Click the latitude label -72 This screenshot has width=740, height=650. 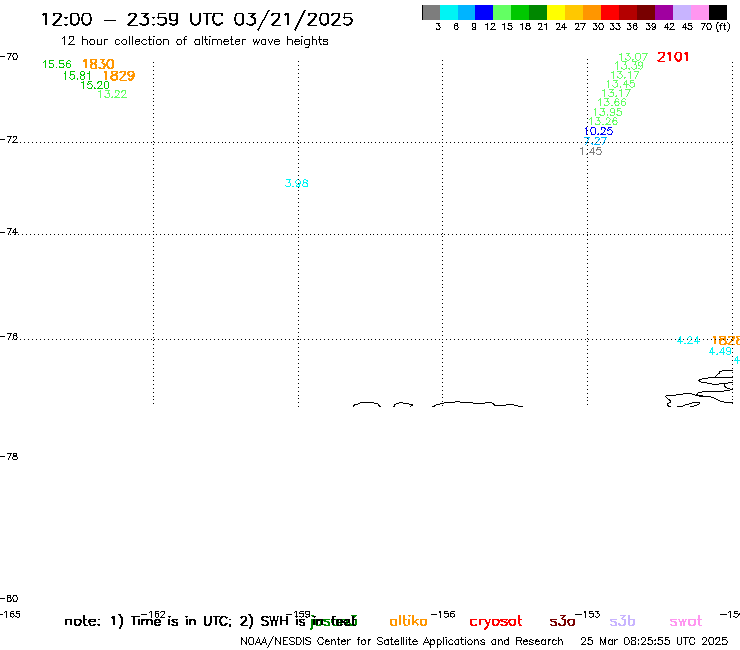9,140
